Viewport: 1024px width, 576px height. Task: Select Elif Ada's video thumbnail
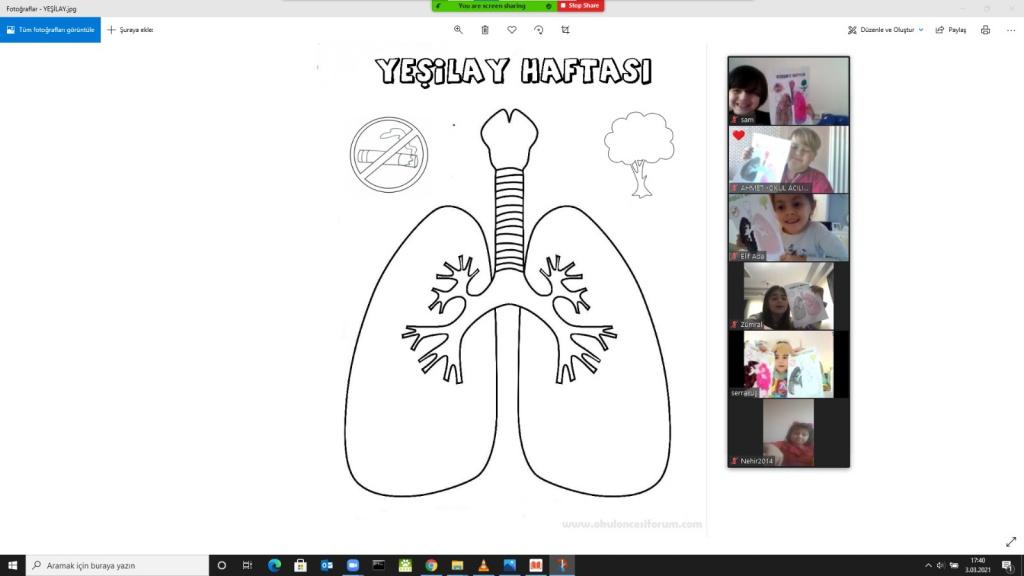[789, 227]
